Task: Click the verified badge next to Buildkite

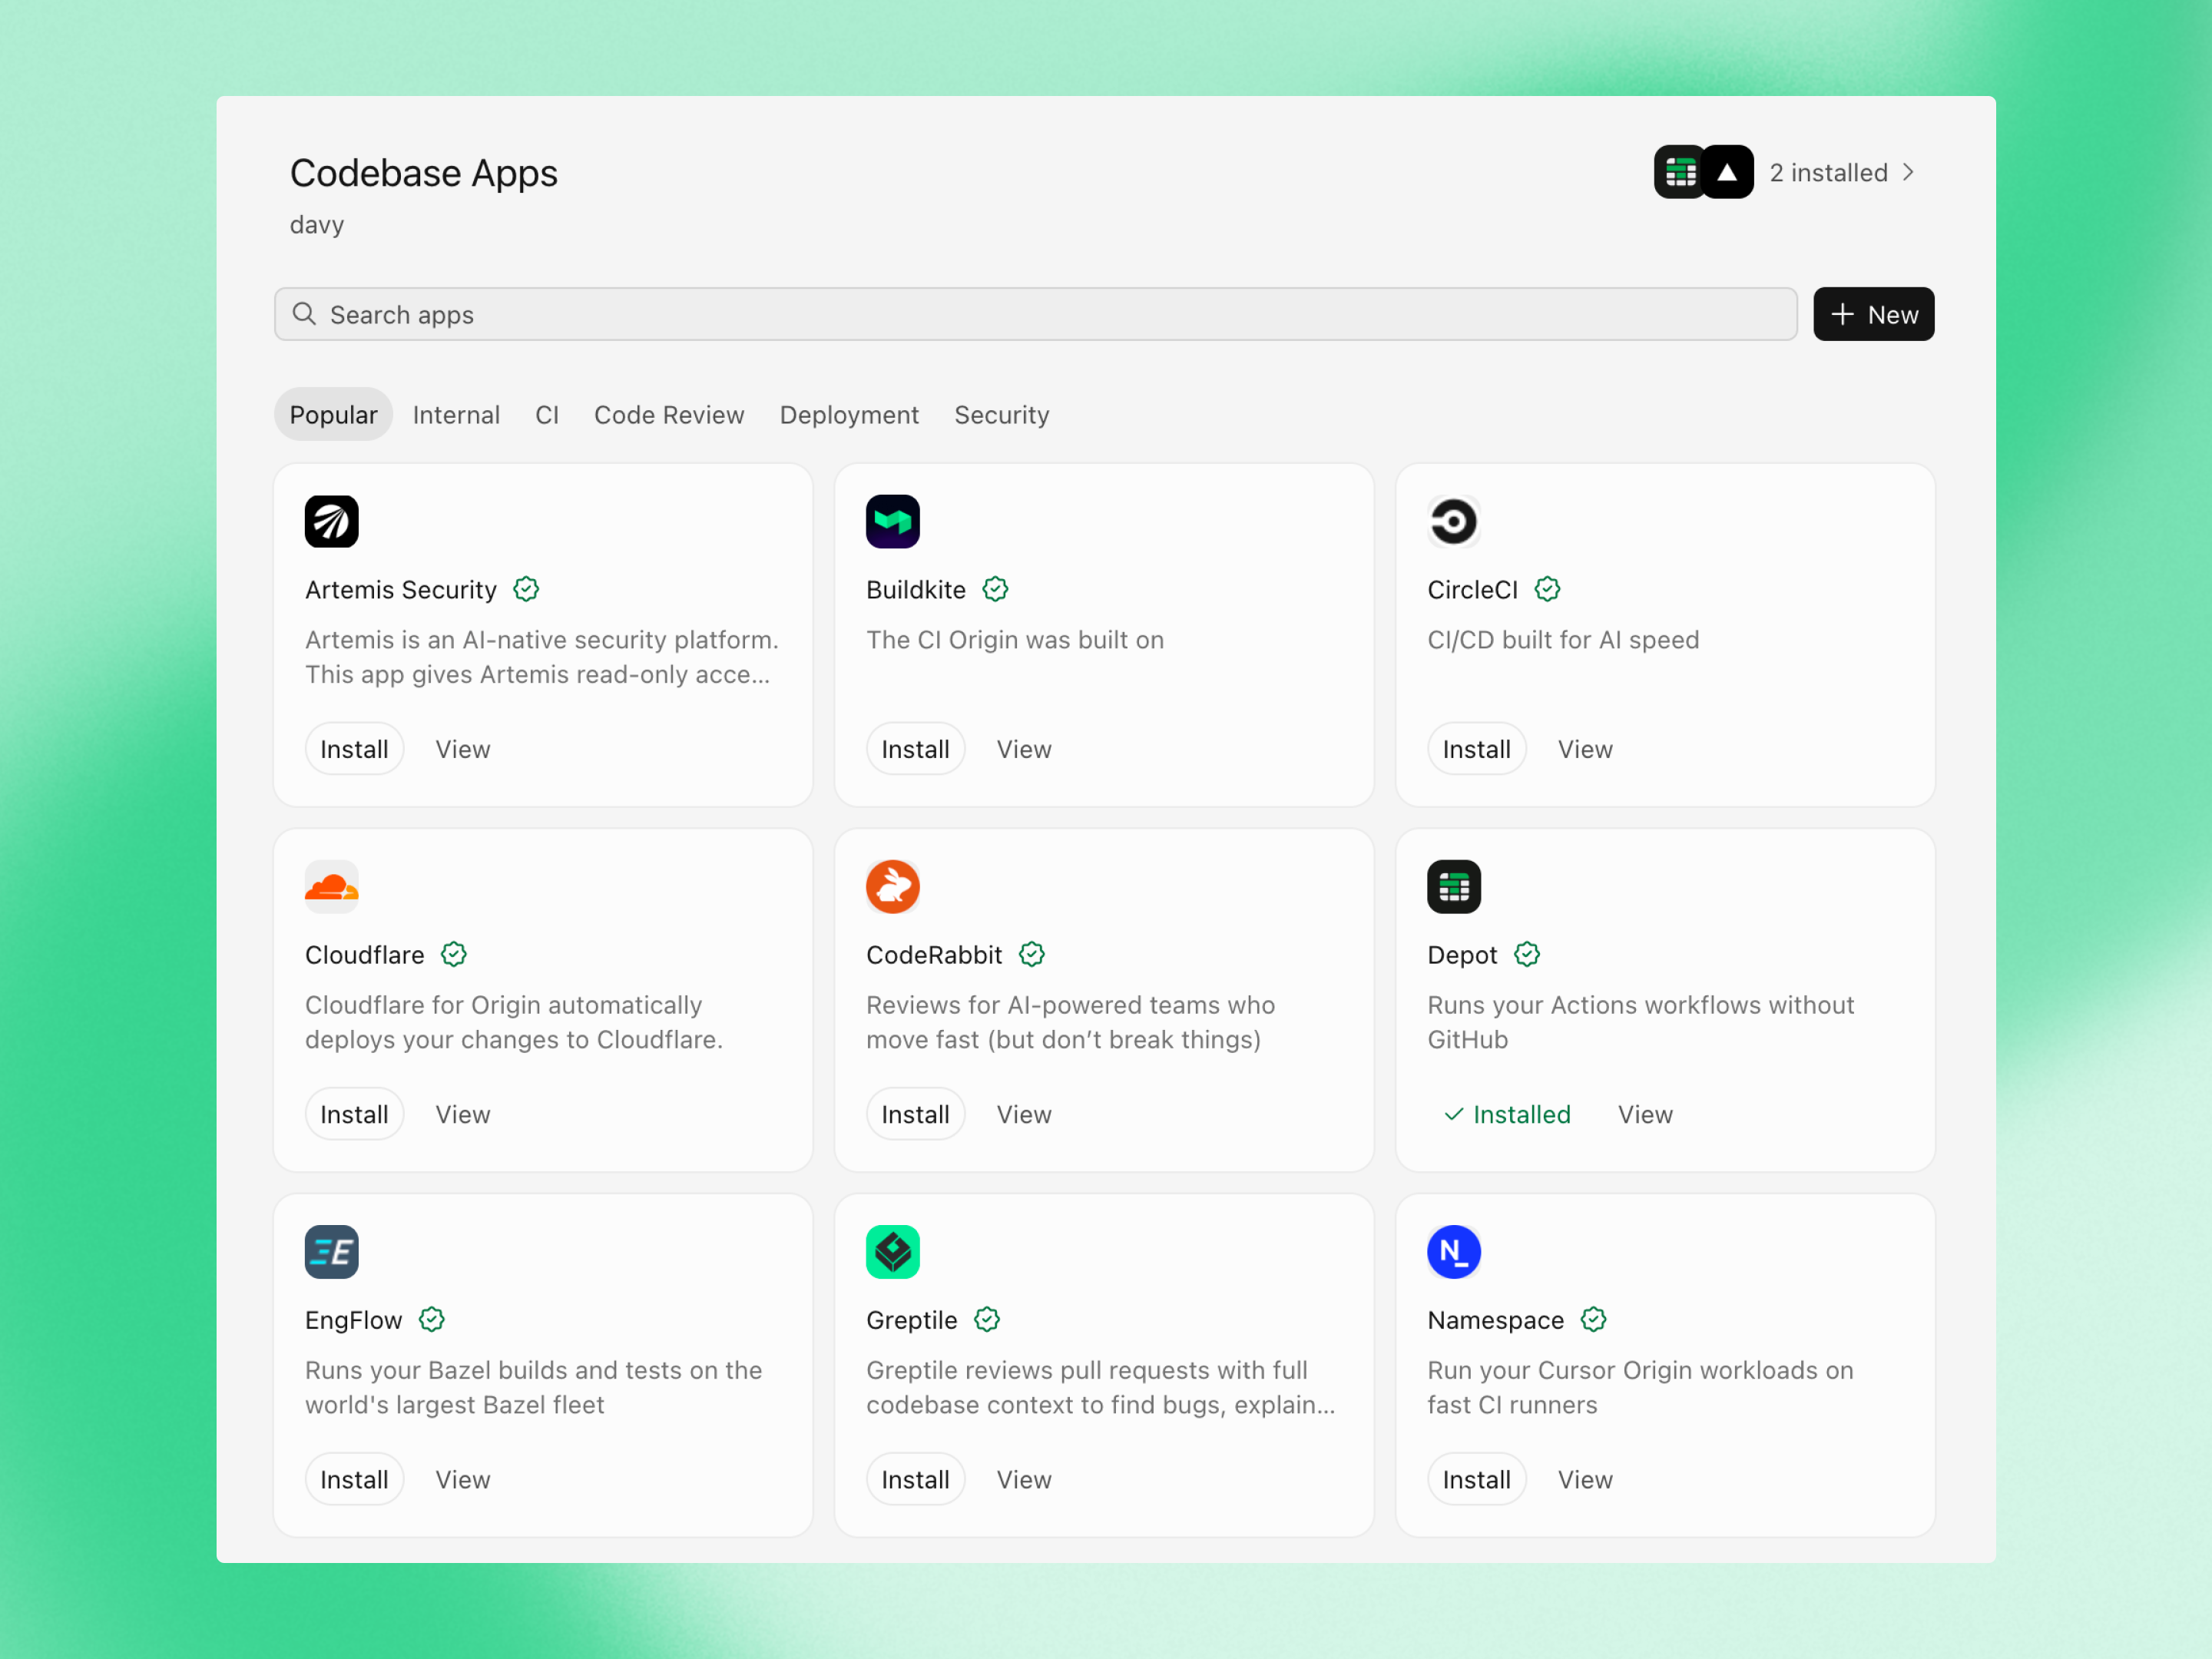Action: [995, 589]
